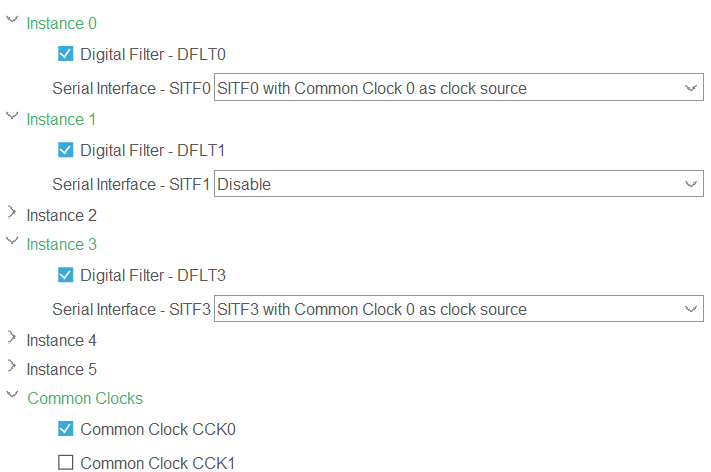
Task: Select the Instance 2 tree label
Action: click(x=61, y=215)
